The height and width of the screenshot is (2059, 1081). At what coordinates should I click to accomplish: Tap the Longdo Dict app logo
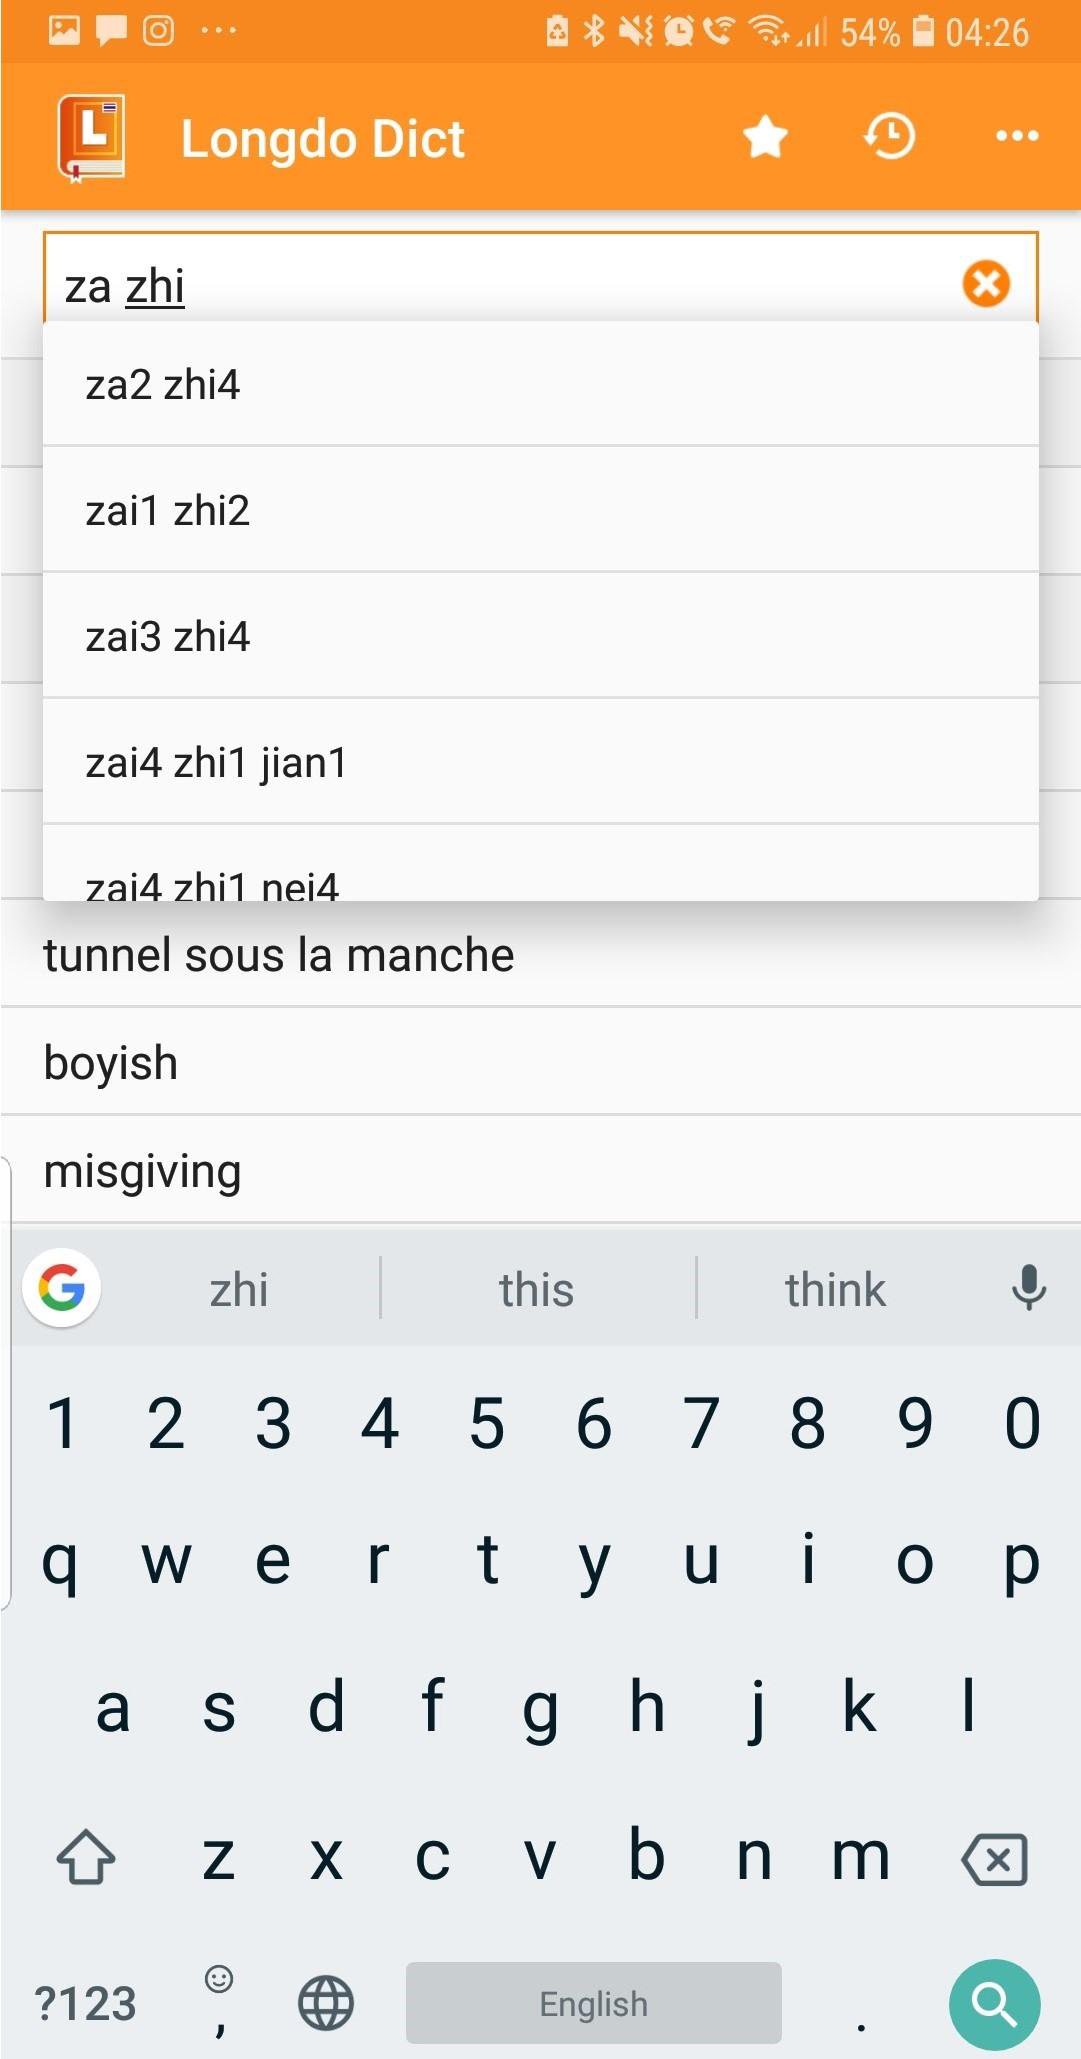point(91,138)
